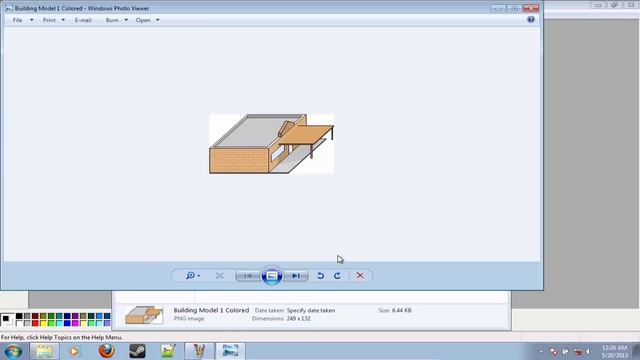This screenshot has width=640, height=360.
Task: Pick the dark gray swatch in Paint palette
Action: point(27,316)
